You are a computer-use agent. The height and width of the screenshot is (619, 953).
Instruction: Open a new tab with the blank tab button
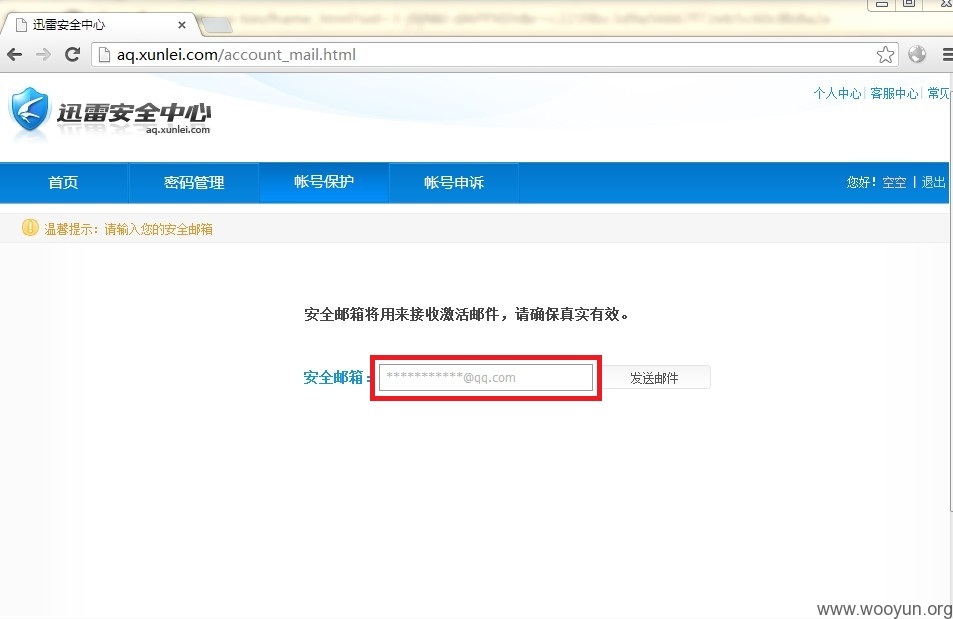(x=216, y=25)
